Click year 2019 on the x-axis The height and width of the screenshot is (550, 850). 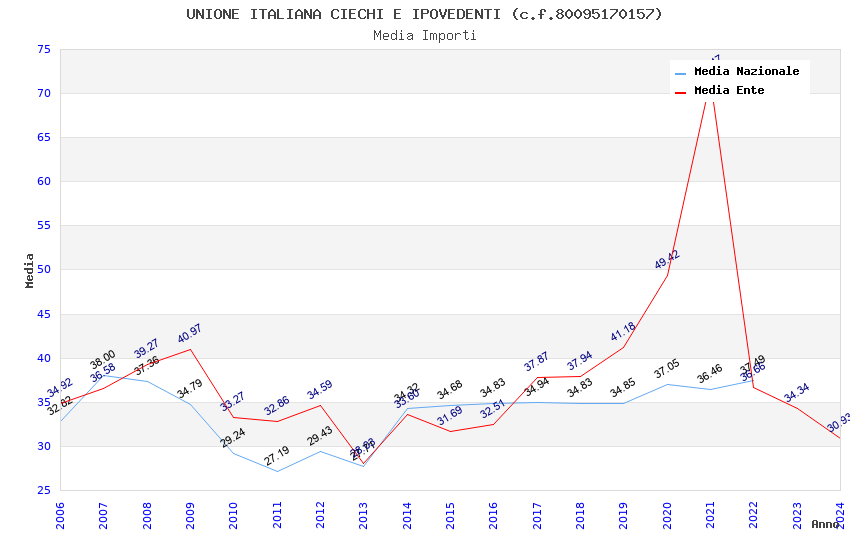[x=624, y=515]
